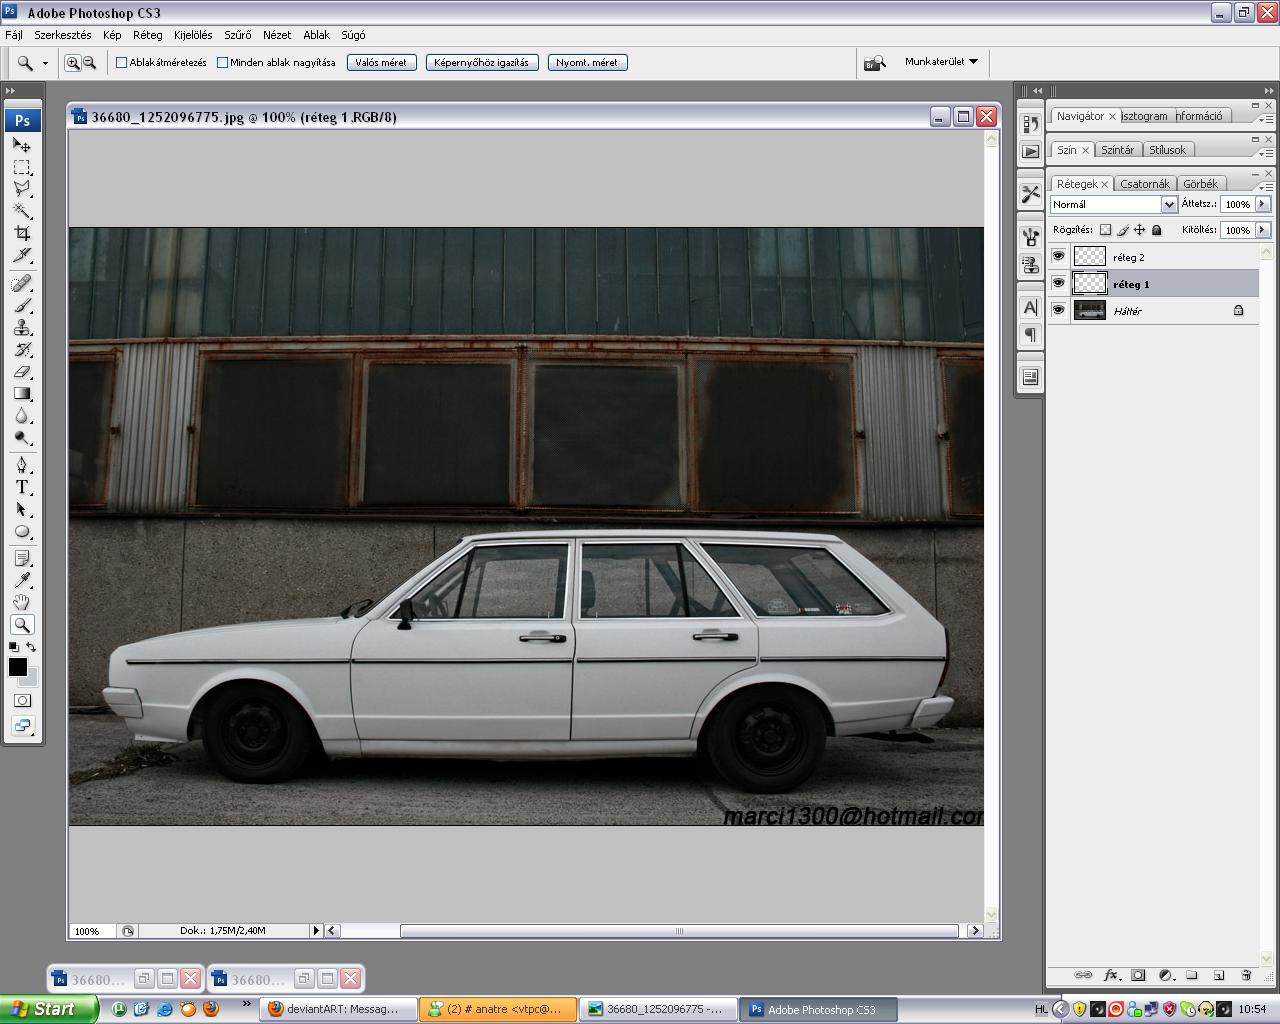This screenshot has height=1024, width=1280.
Task: Toggle lock transparent pixels
Action: point(1105,230)
